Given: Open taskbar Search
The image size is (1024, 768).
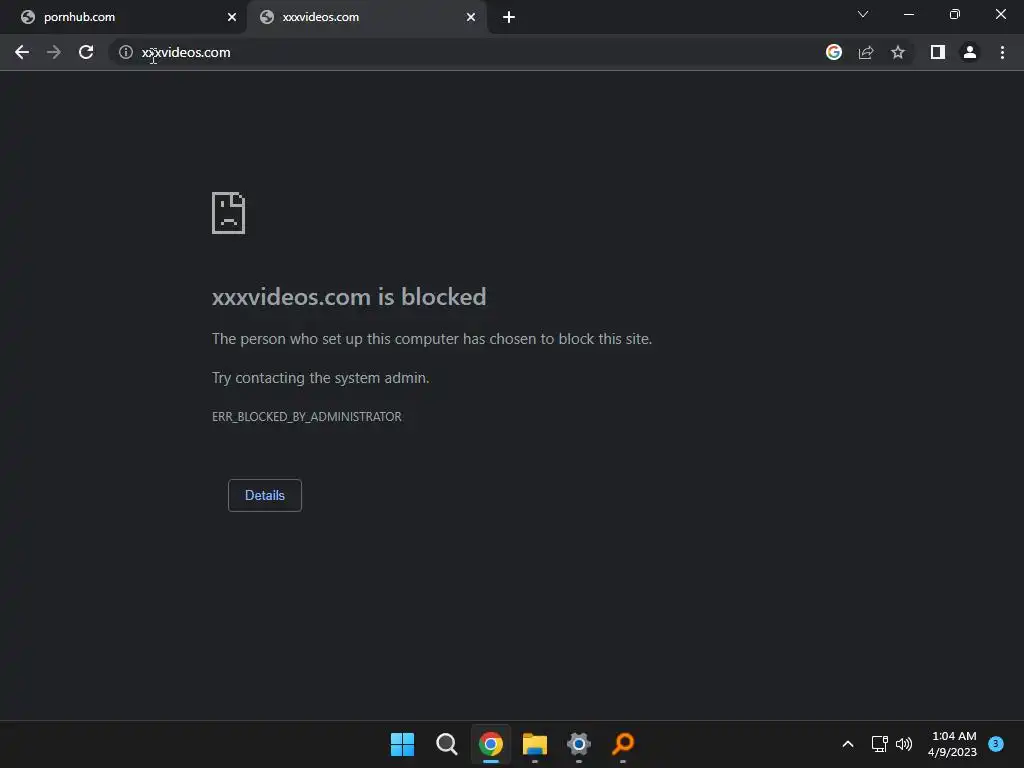Looking at the screenshot, I should coord(447,744).
